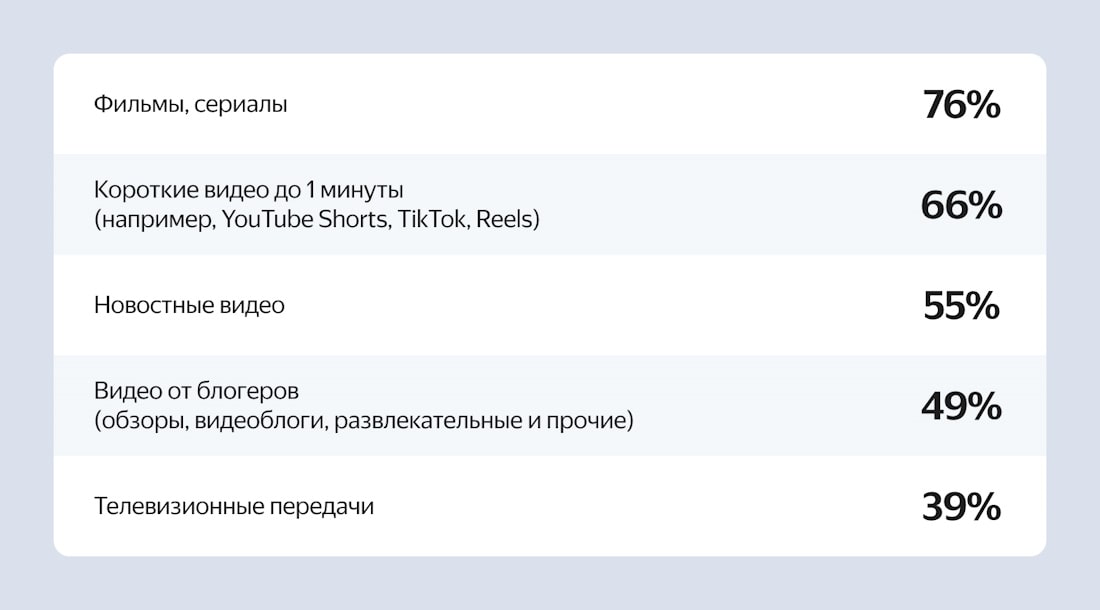Click the "Новостные видео" label
Image resolution: width=1100 pixels, height=610 pixels.
189,305
